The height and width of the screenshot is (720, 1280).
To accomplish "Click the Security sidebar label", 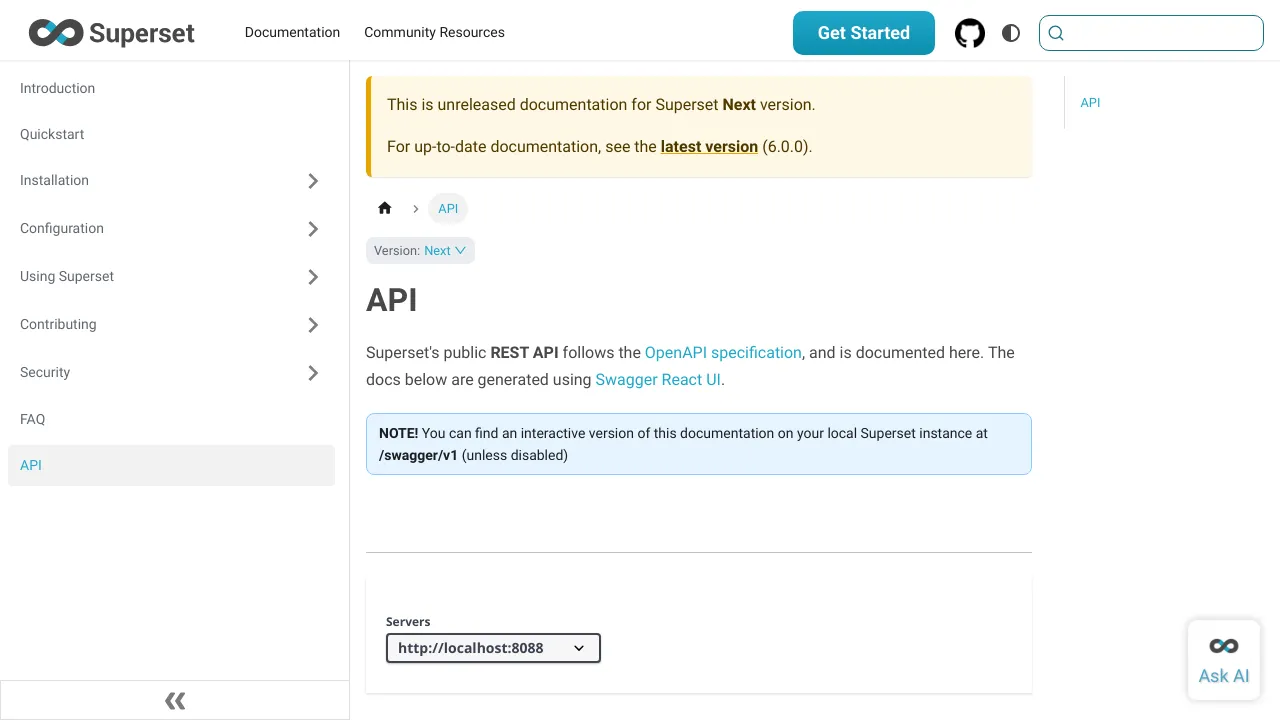I will click(45, 372).
